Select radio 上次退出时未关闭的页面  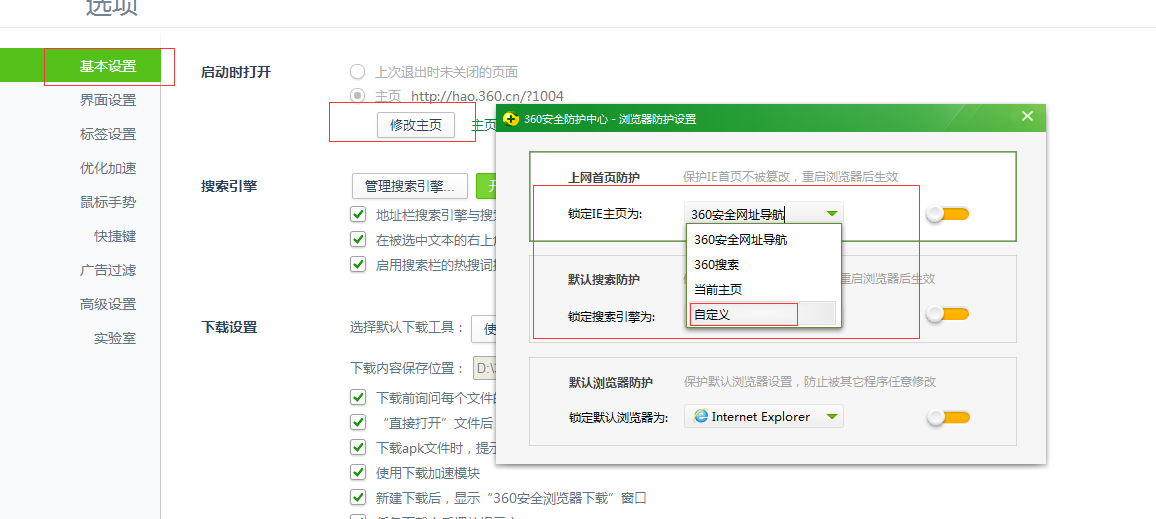tap(358, 72)
